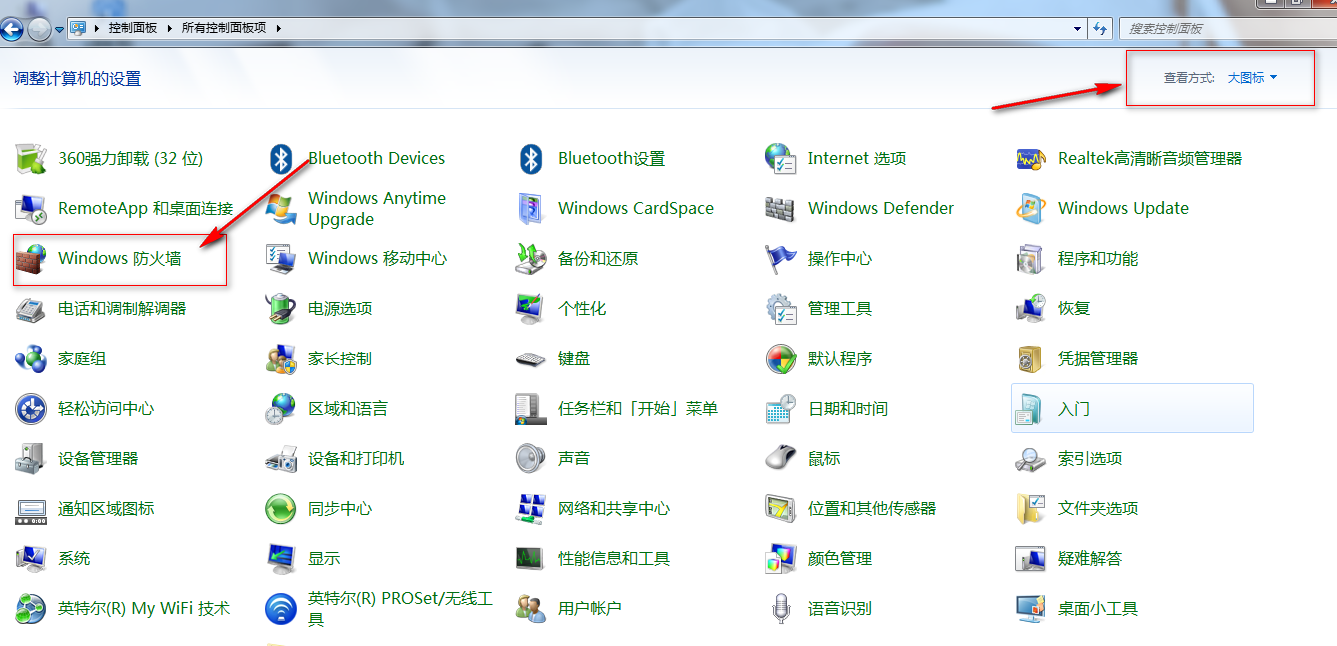Open the 文件夹选项 folder icon
The height and width of the screenshot is (646, 1337).
pos(1031,508)
